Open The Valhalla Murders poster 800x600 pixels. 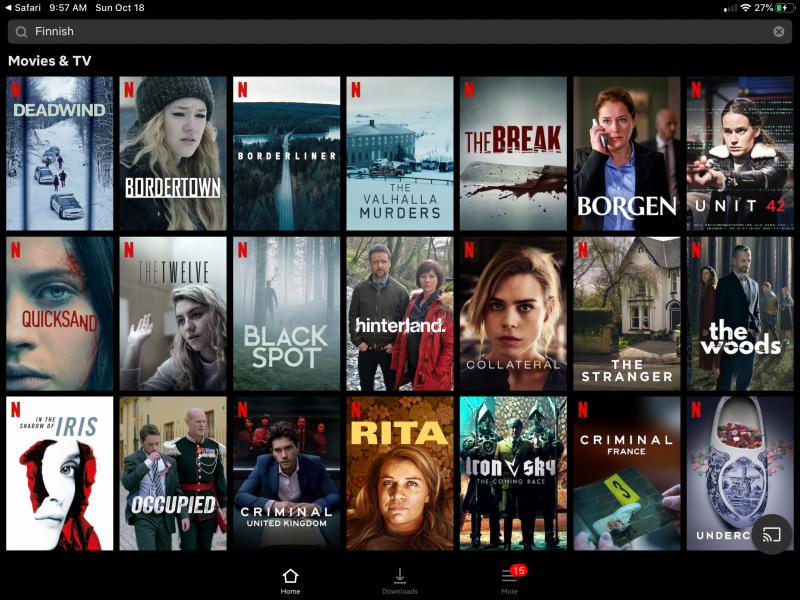click(400, 154)
